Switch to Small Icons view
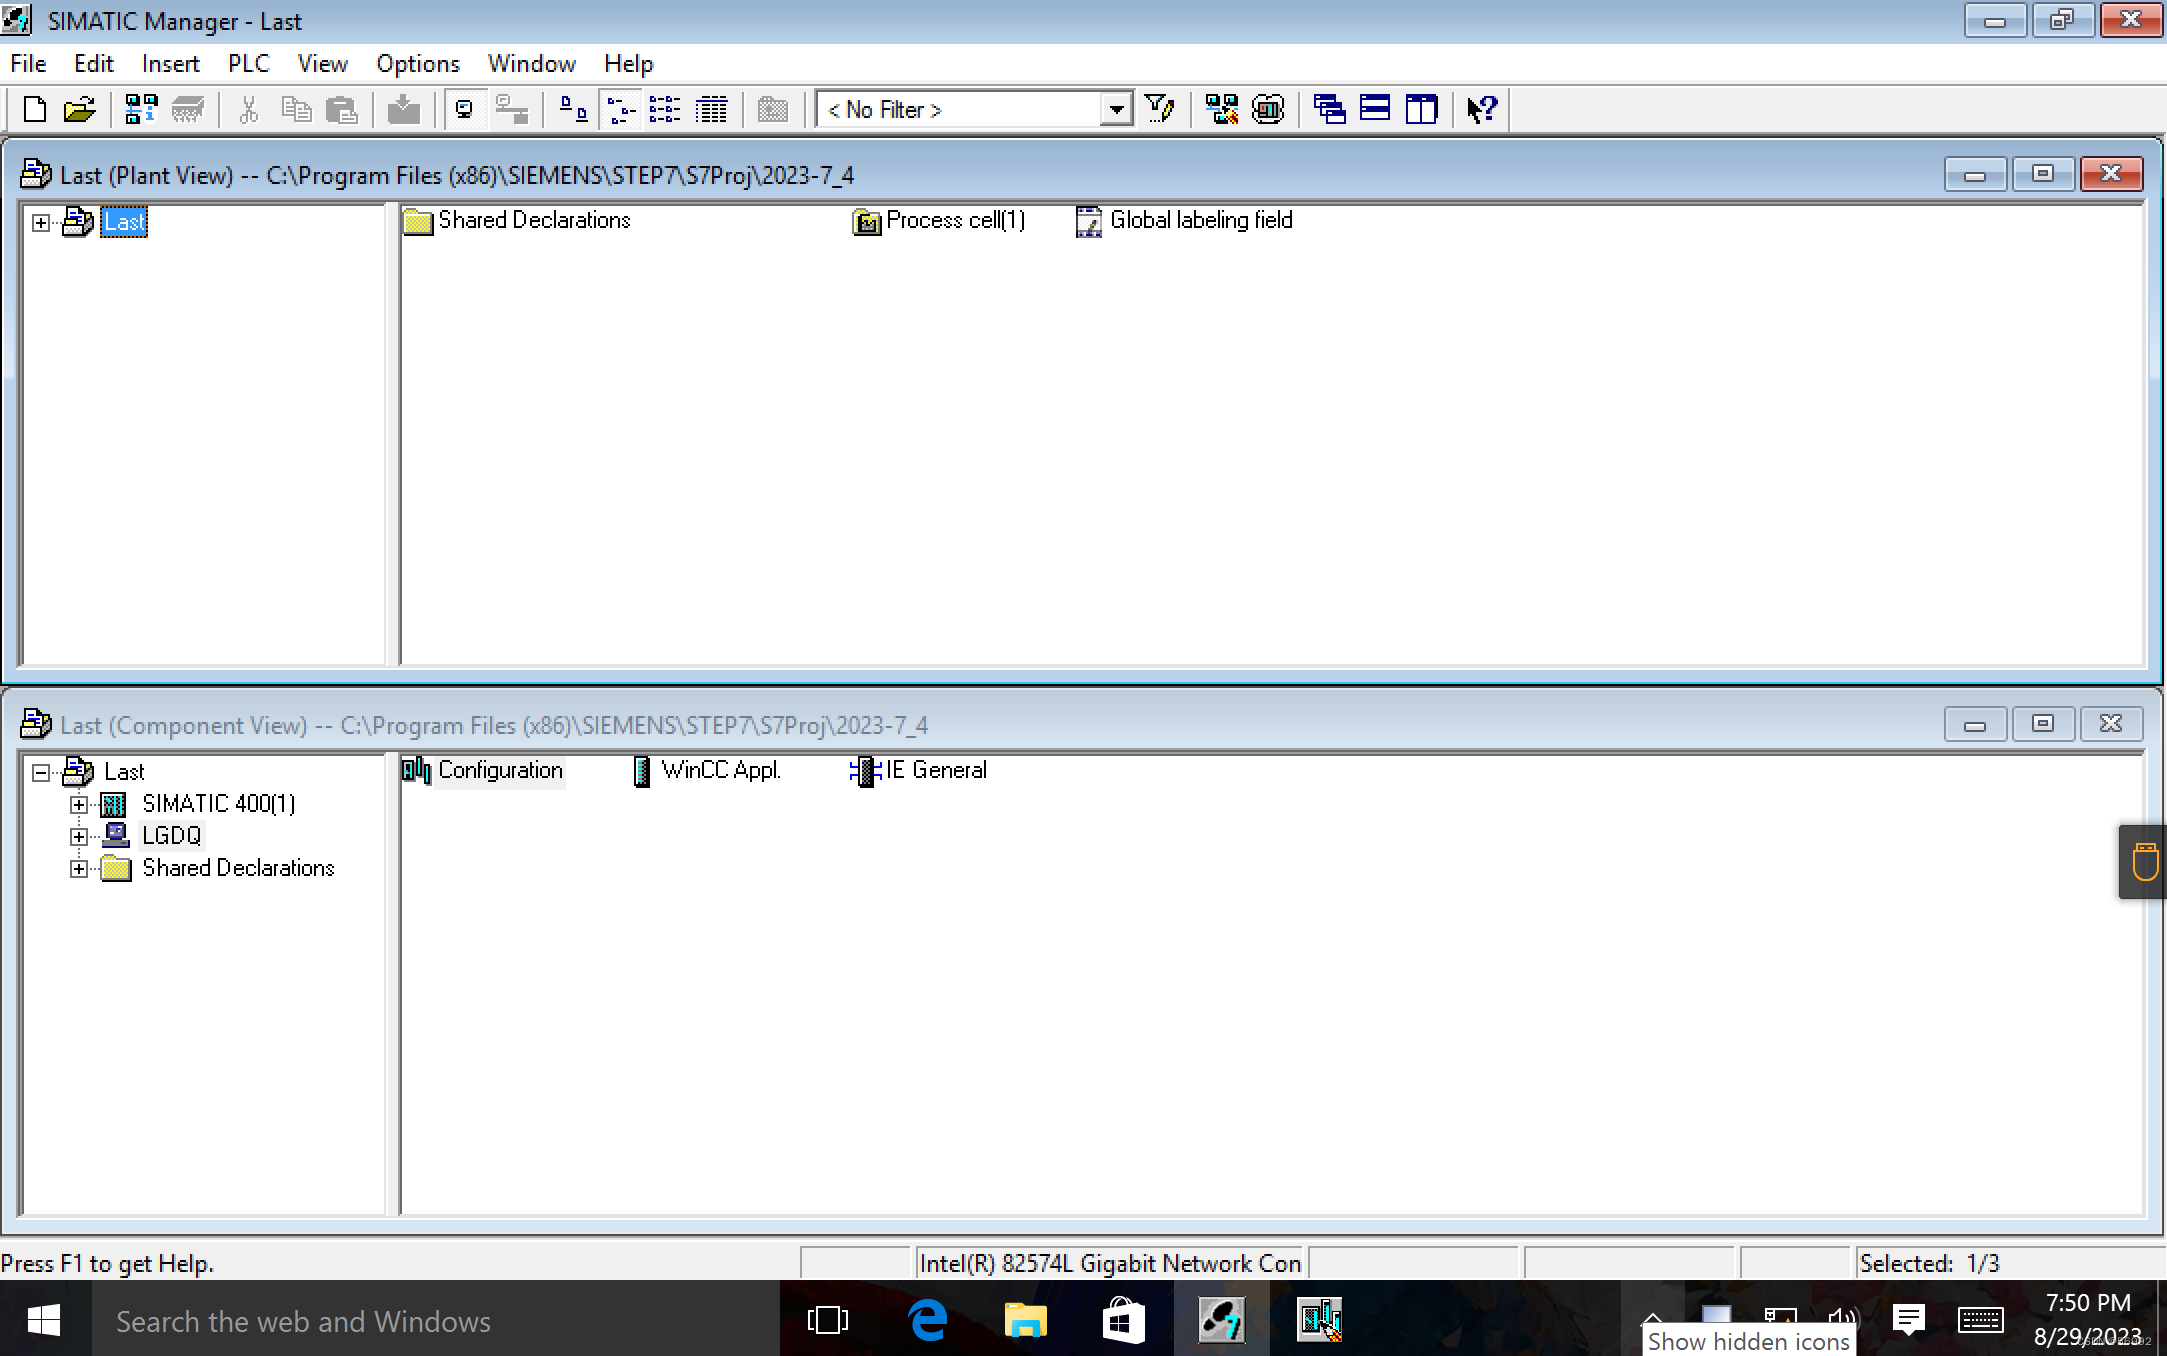Image resolution: width=2167 pixels, height=1356 pixels. click(621, 109)
